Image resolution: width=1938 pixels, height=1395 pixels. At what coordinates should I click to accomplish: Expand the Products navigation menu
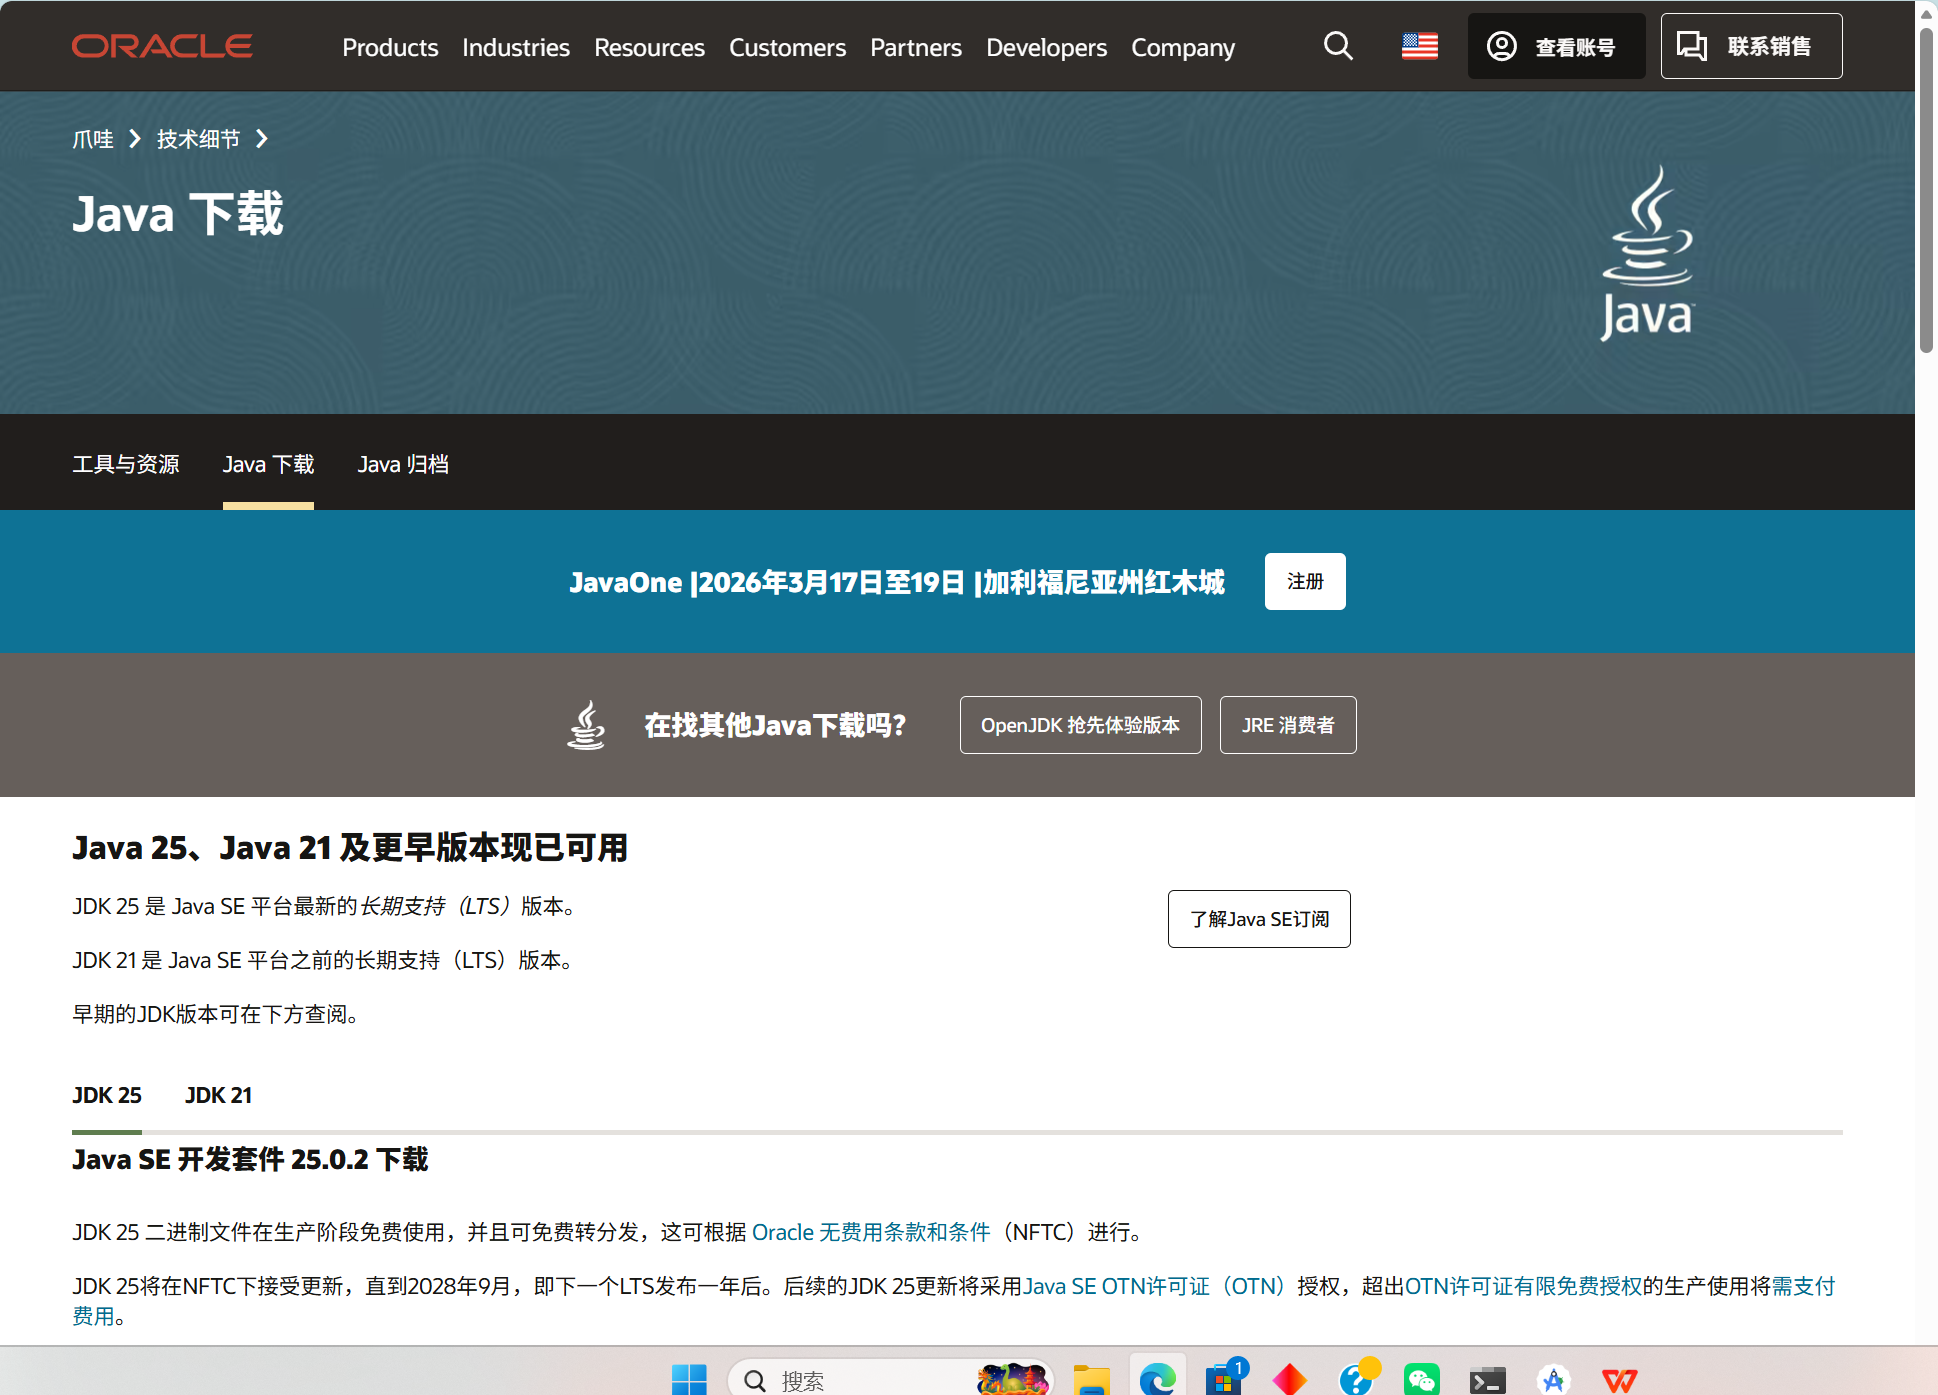[x=390, y=47]
